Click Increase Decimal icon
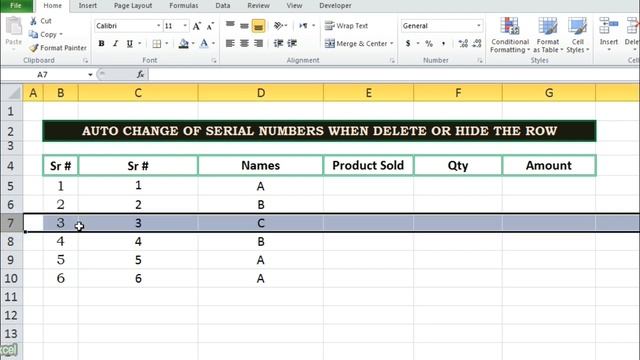Viewport: 640px width, 360px height. pyautogui.click(x=463, y=43)
